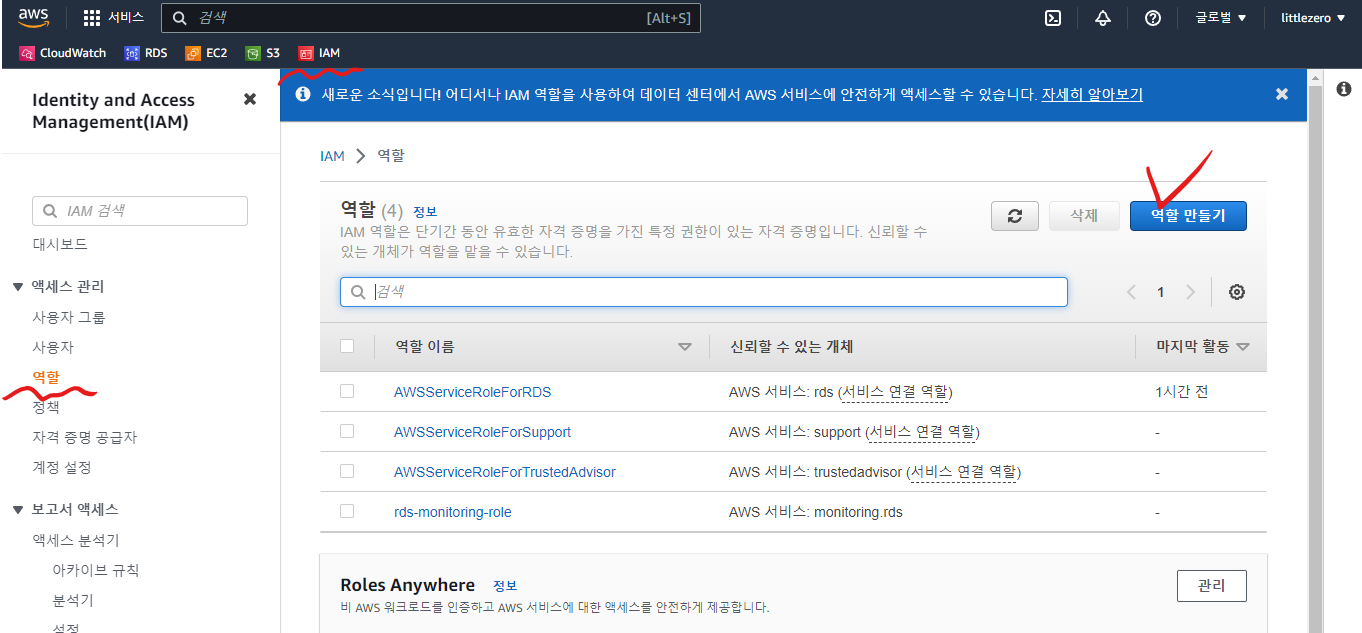
Task: Focus the roles table 검색 filter field
Action: (704, 292)
